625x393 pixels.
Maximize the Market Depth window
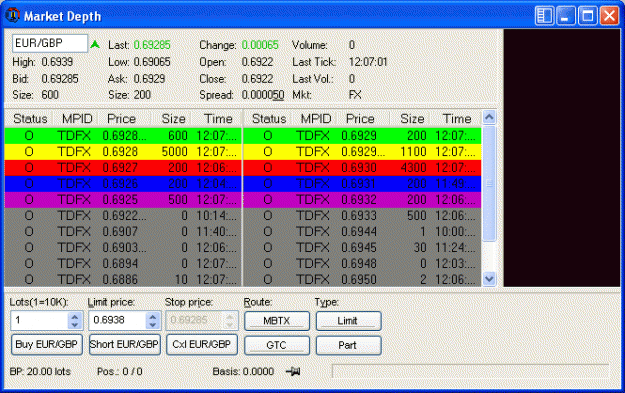click(588, 16)
